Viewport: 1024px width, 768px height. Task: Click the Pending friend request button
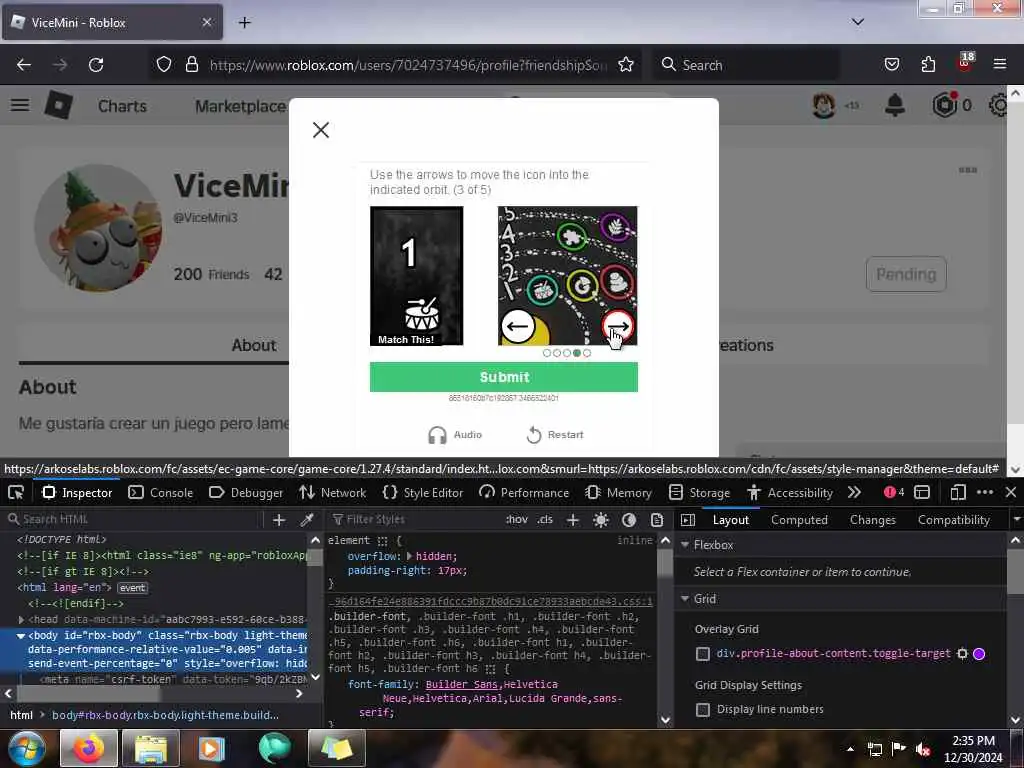pyautogui.click(x=906, y=274)
